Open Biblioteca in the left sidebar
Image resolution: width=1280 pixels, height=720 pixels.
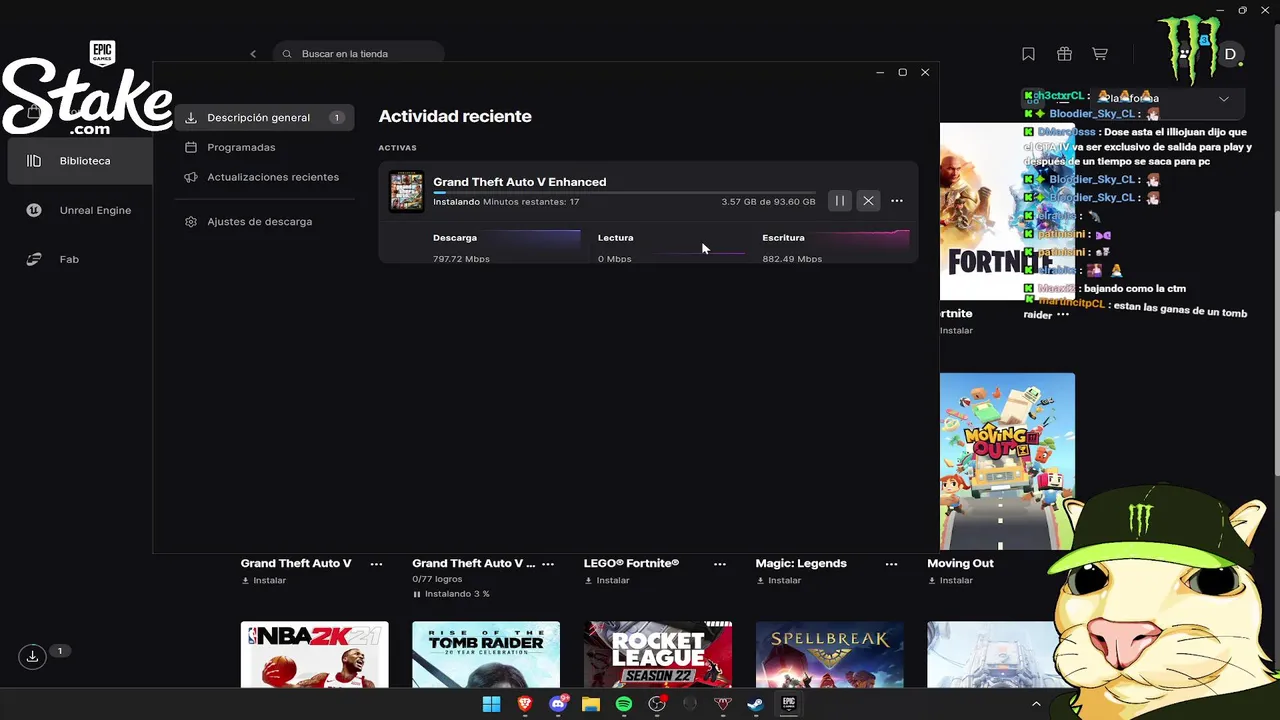(80, 161)
